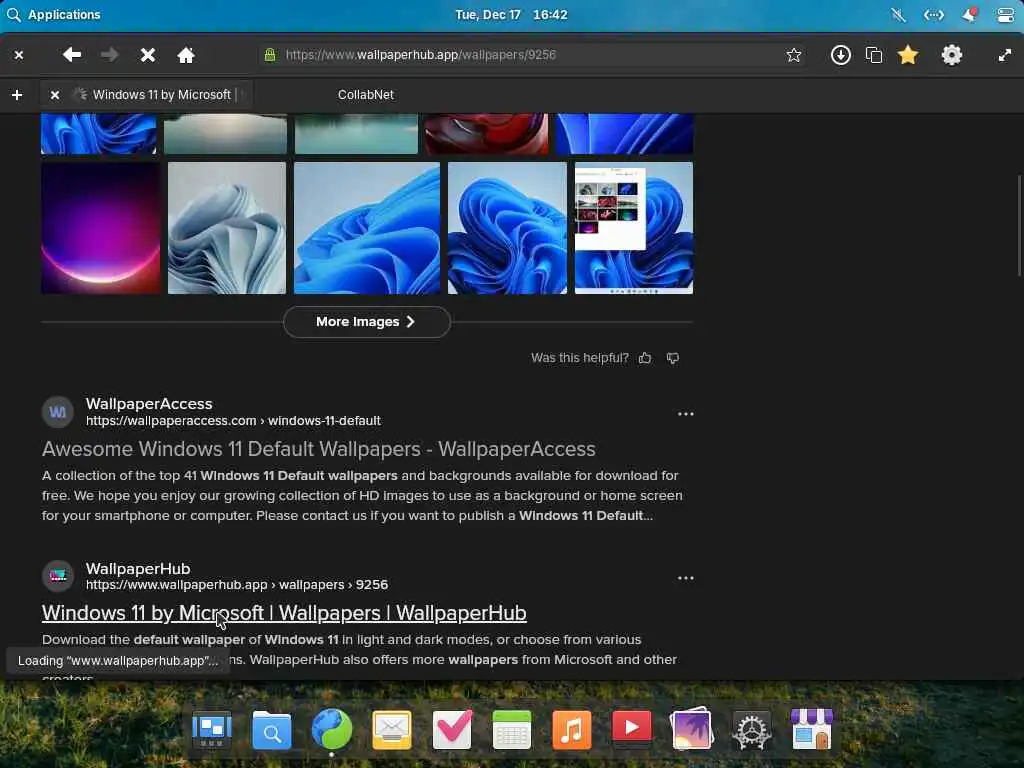Click the muted microphone indicator
Screen dimensions: 1024x768
coord(898,14)
